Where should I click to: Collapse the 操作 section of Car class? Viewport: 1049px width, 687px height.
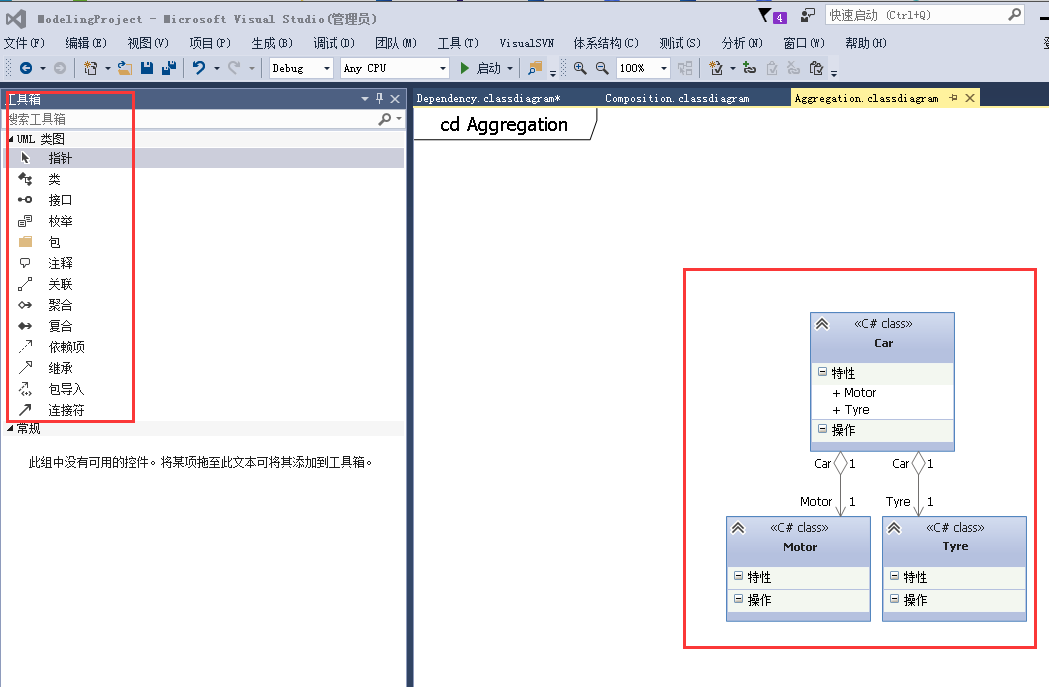(x=822, y=429)
